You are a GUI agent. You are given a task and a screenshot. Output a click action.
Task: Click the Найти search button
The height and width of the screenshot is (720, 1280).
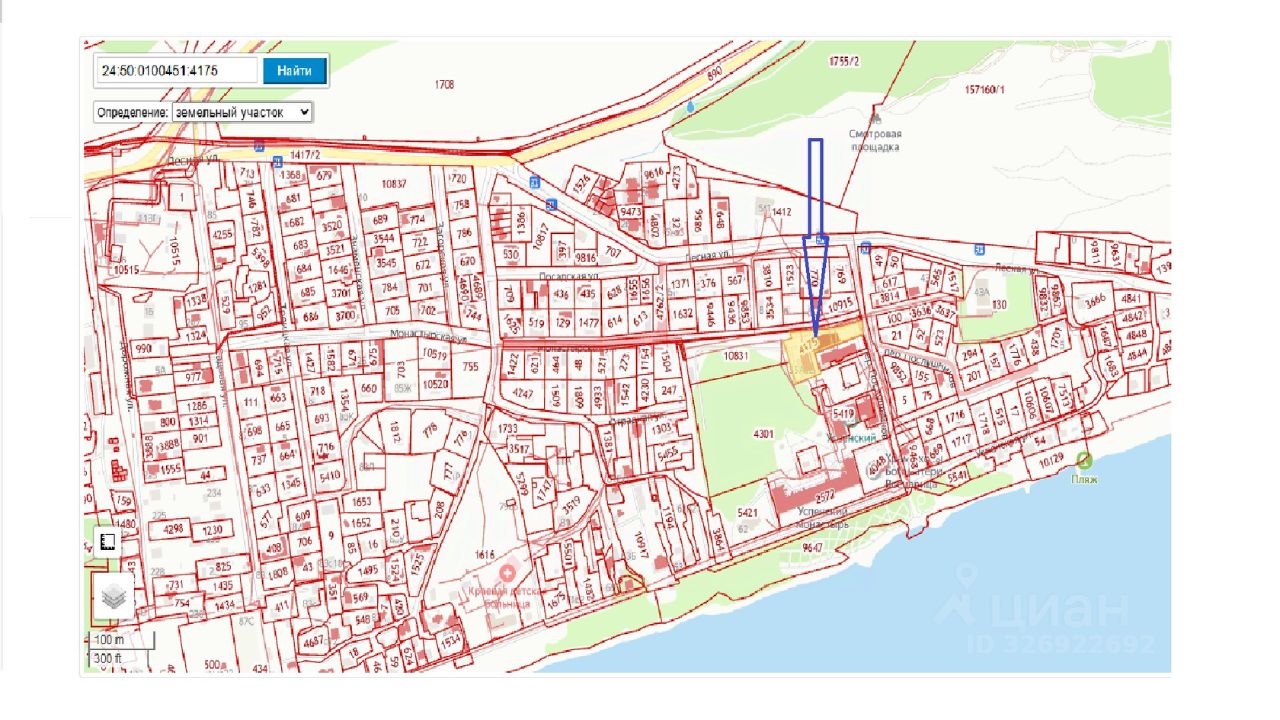[x=295, y=70]
